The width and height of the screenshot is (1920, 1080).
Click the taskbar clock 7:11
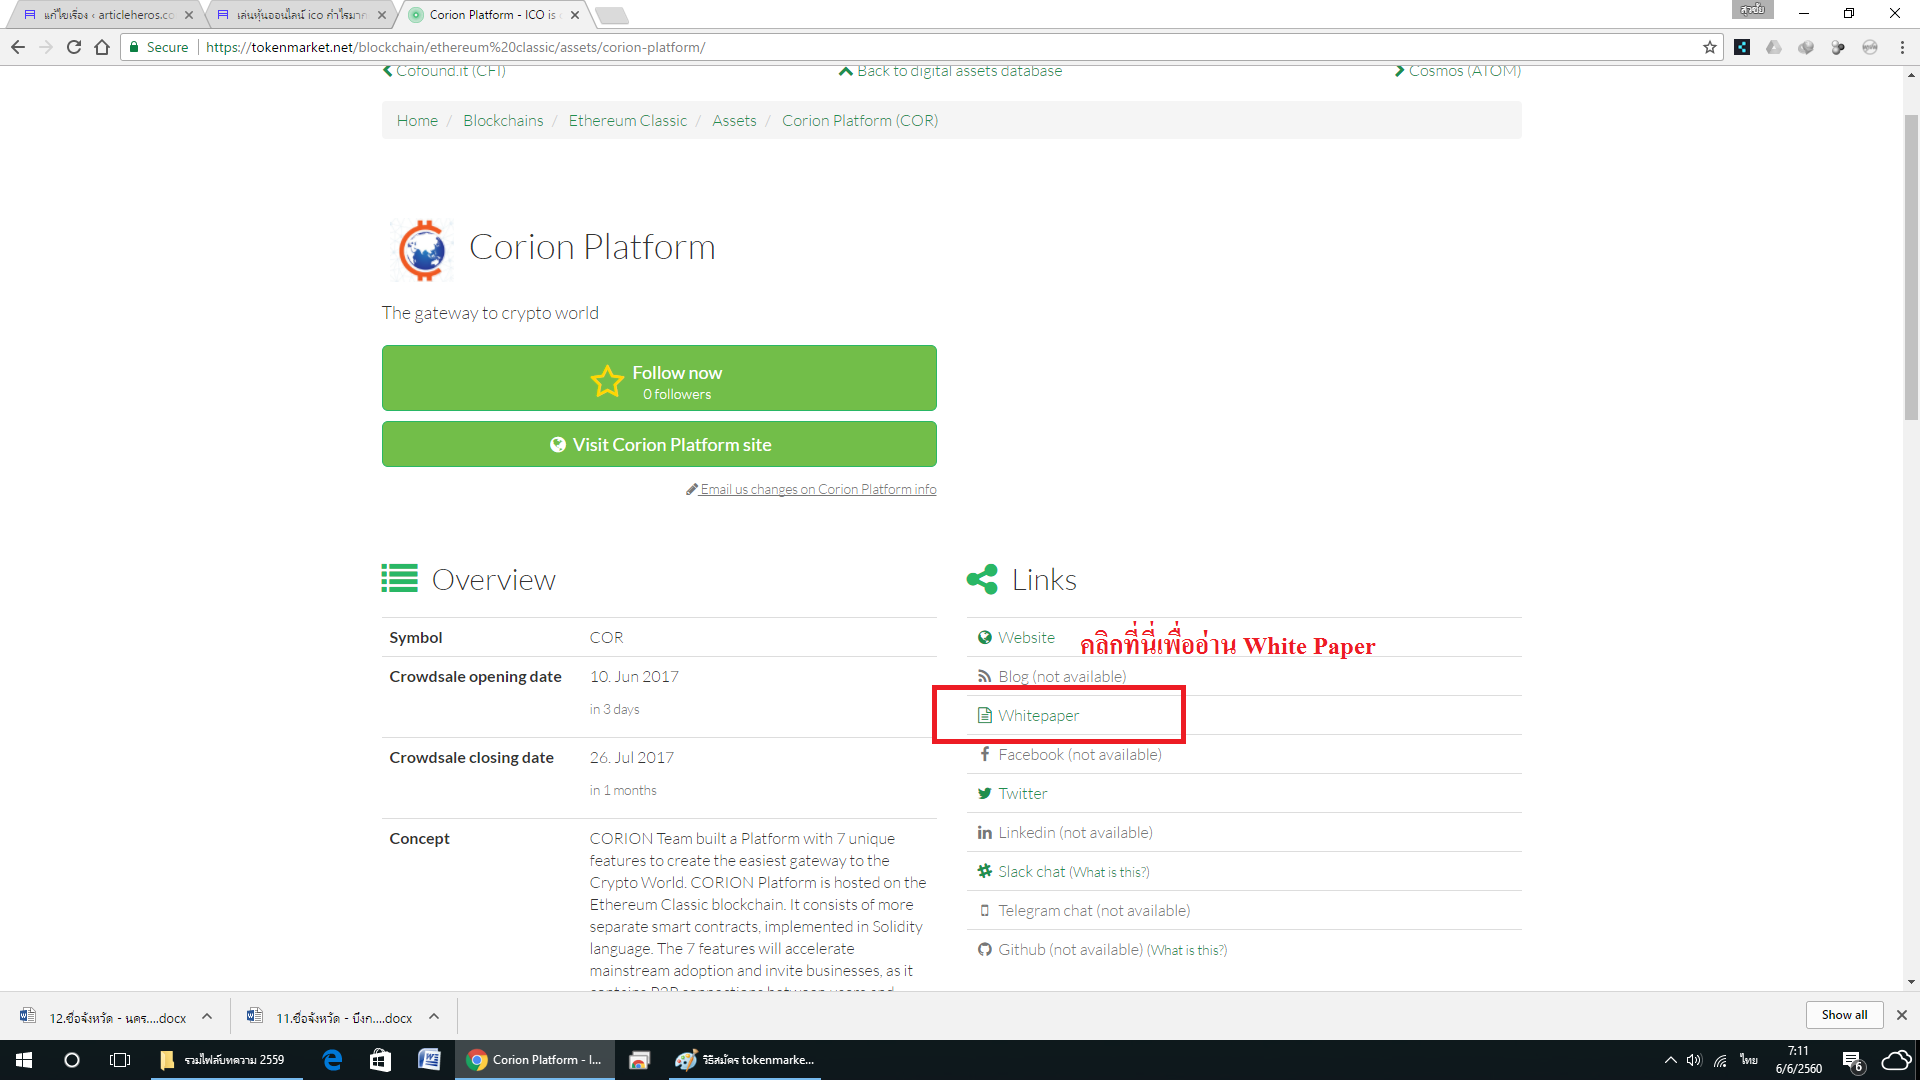click(x=1799, y=1060)
